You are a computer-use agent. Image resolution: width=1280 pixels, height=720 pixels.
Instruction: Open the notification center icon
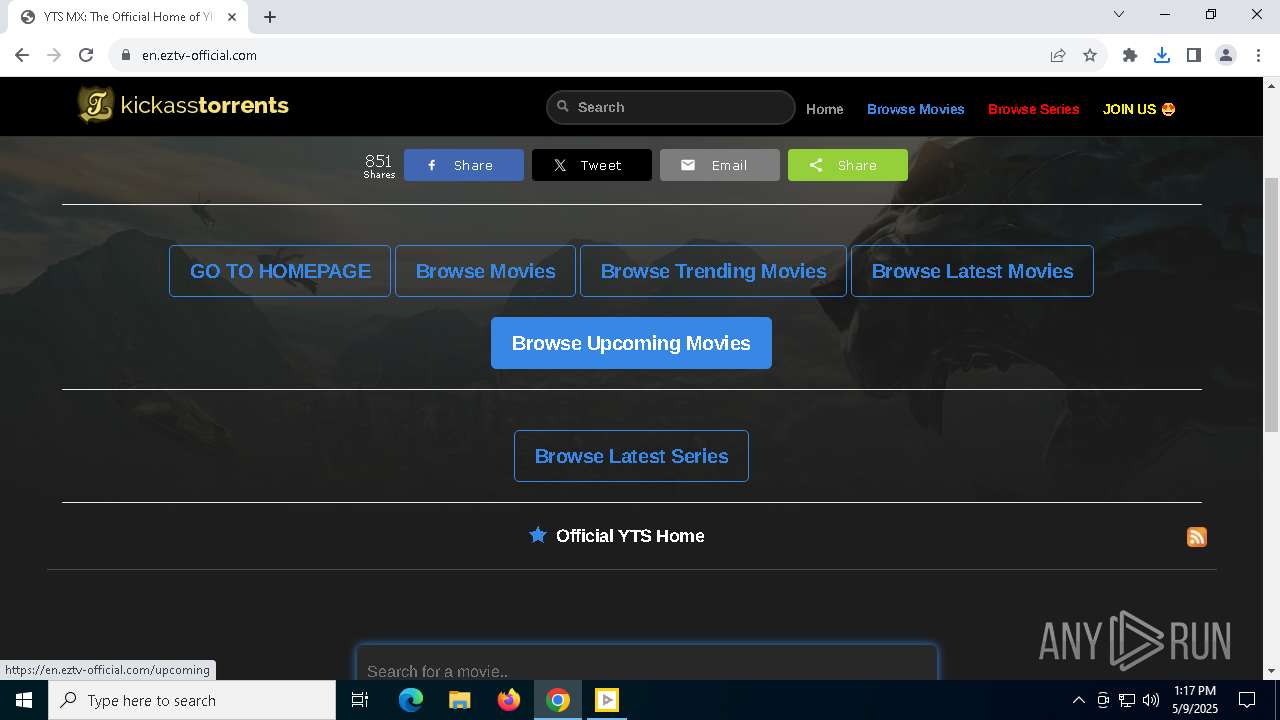click(x=1247, y=700)
